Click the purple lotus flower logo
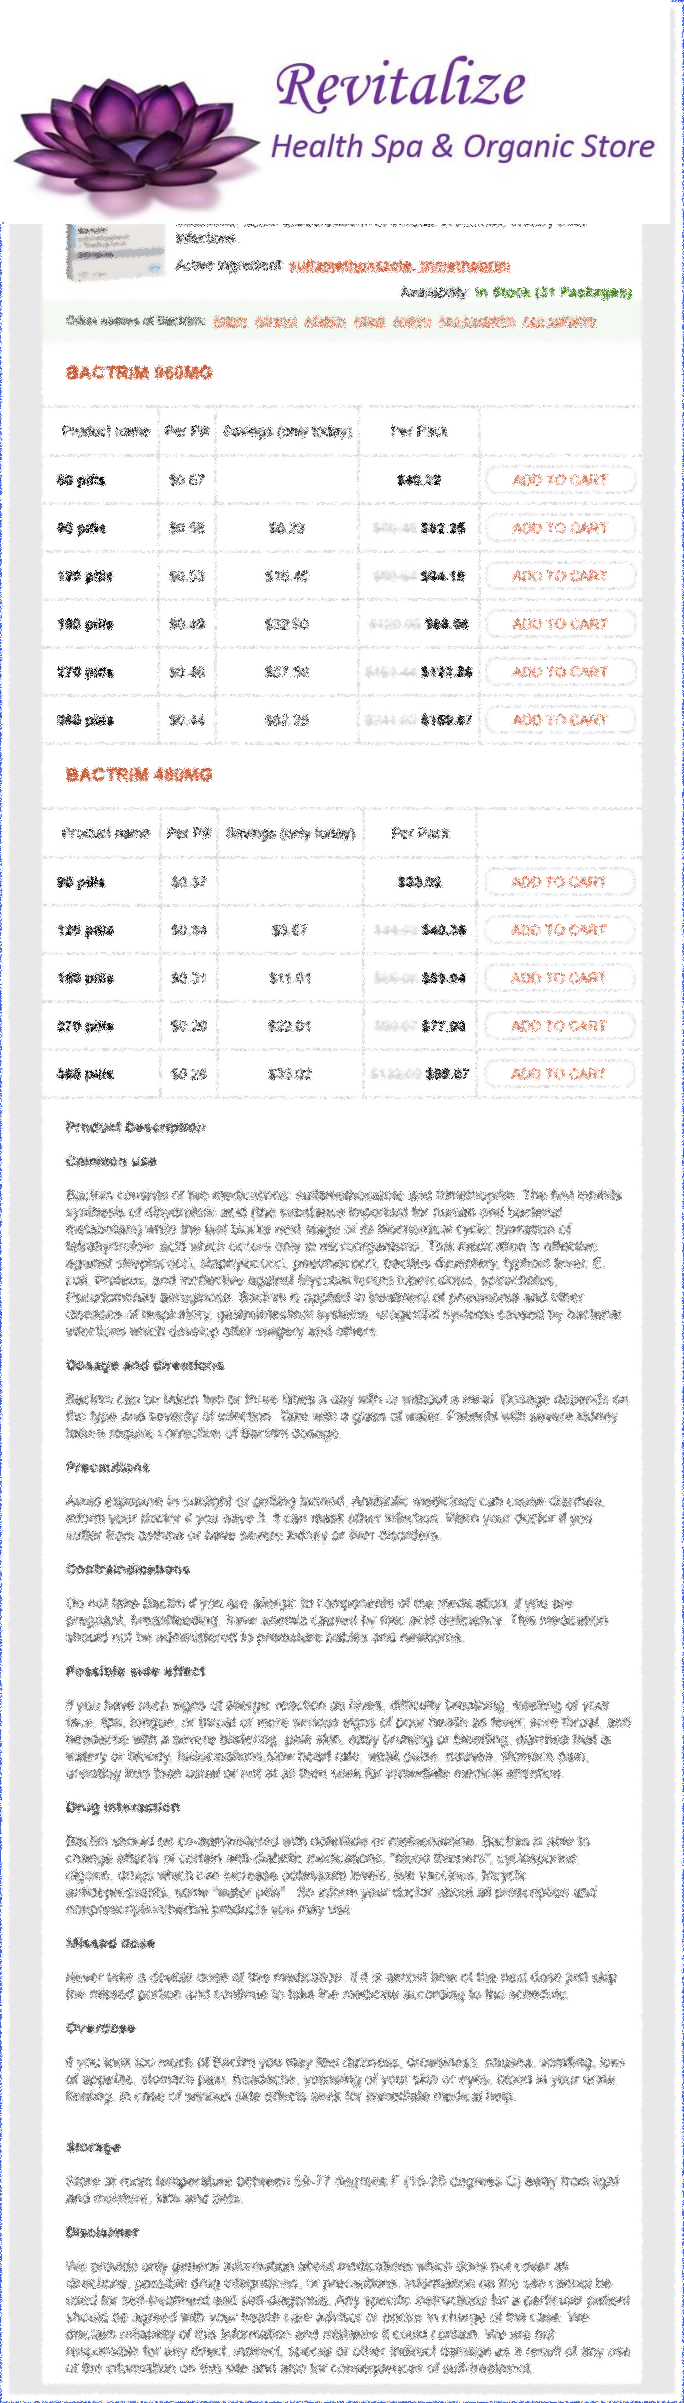This screenshot has width=684, height=2403. tap(135, 140)
